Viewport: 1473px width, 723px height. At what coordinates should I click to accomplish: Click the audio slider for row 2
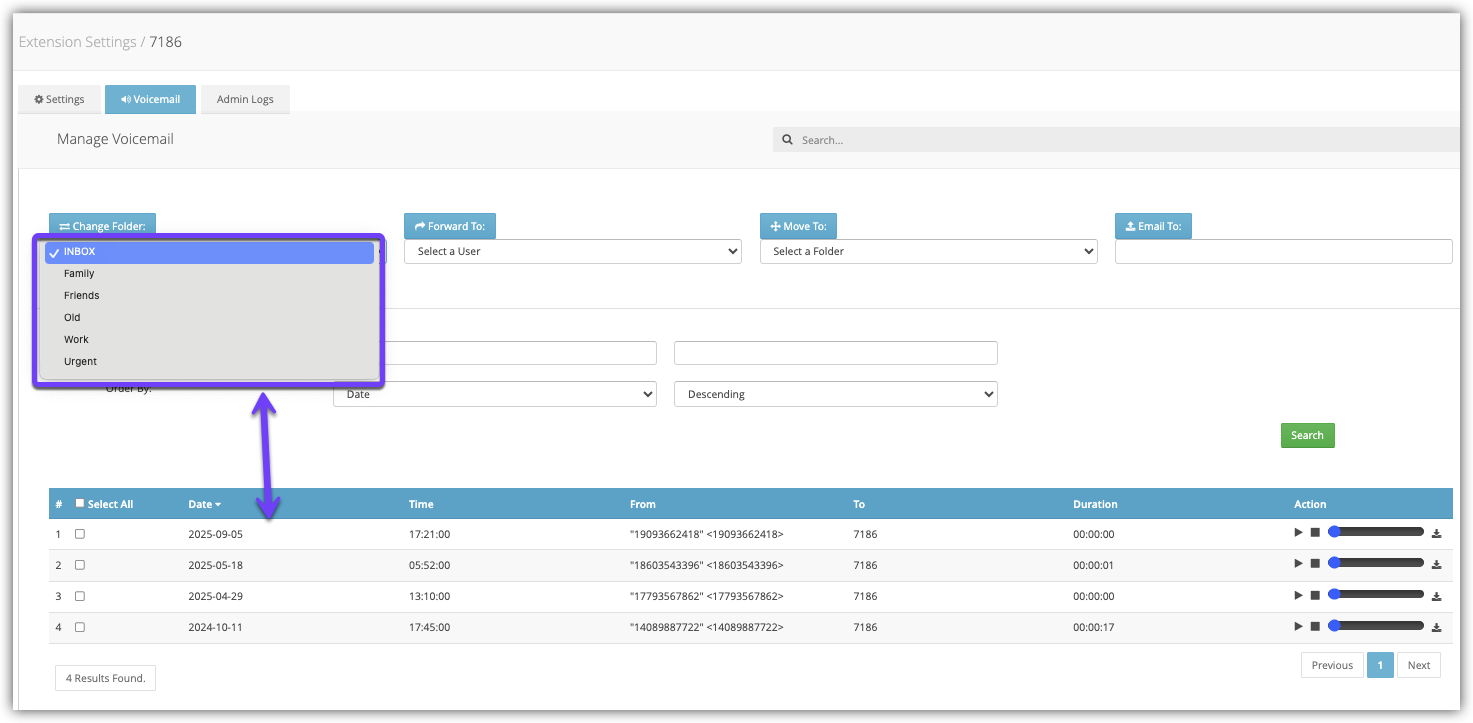1376,564
